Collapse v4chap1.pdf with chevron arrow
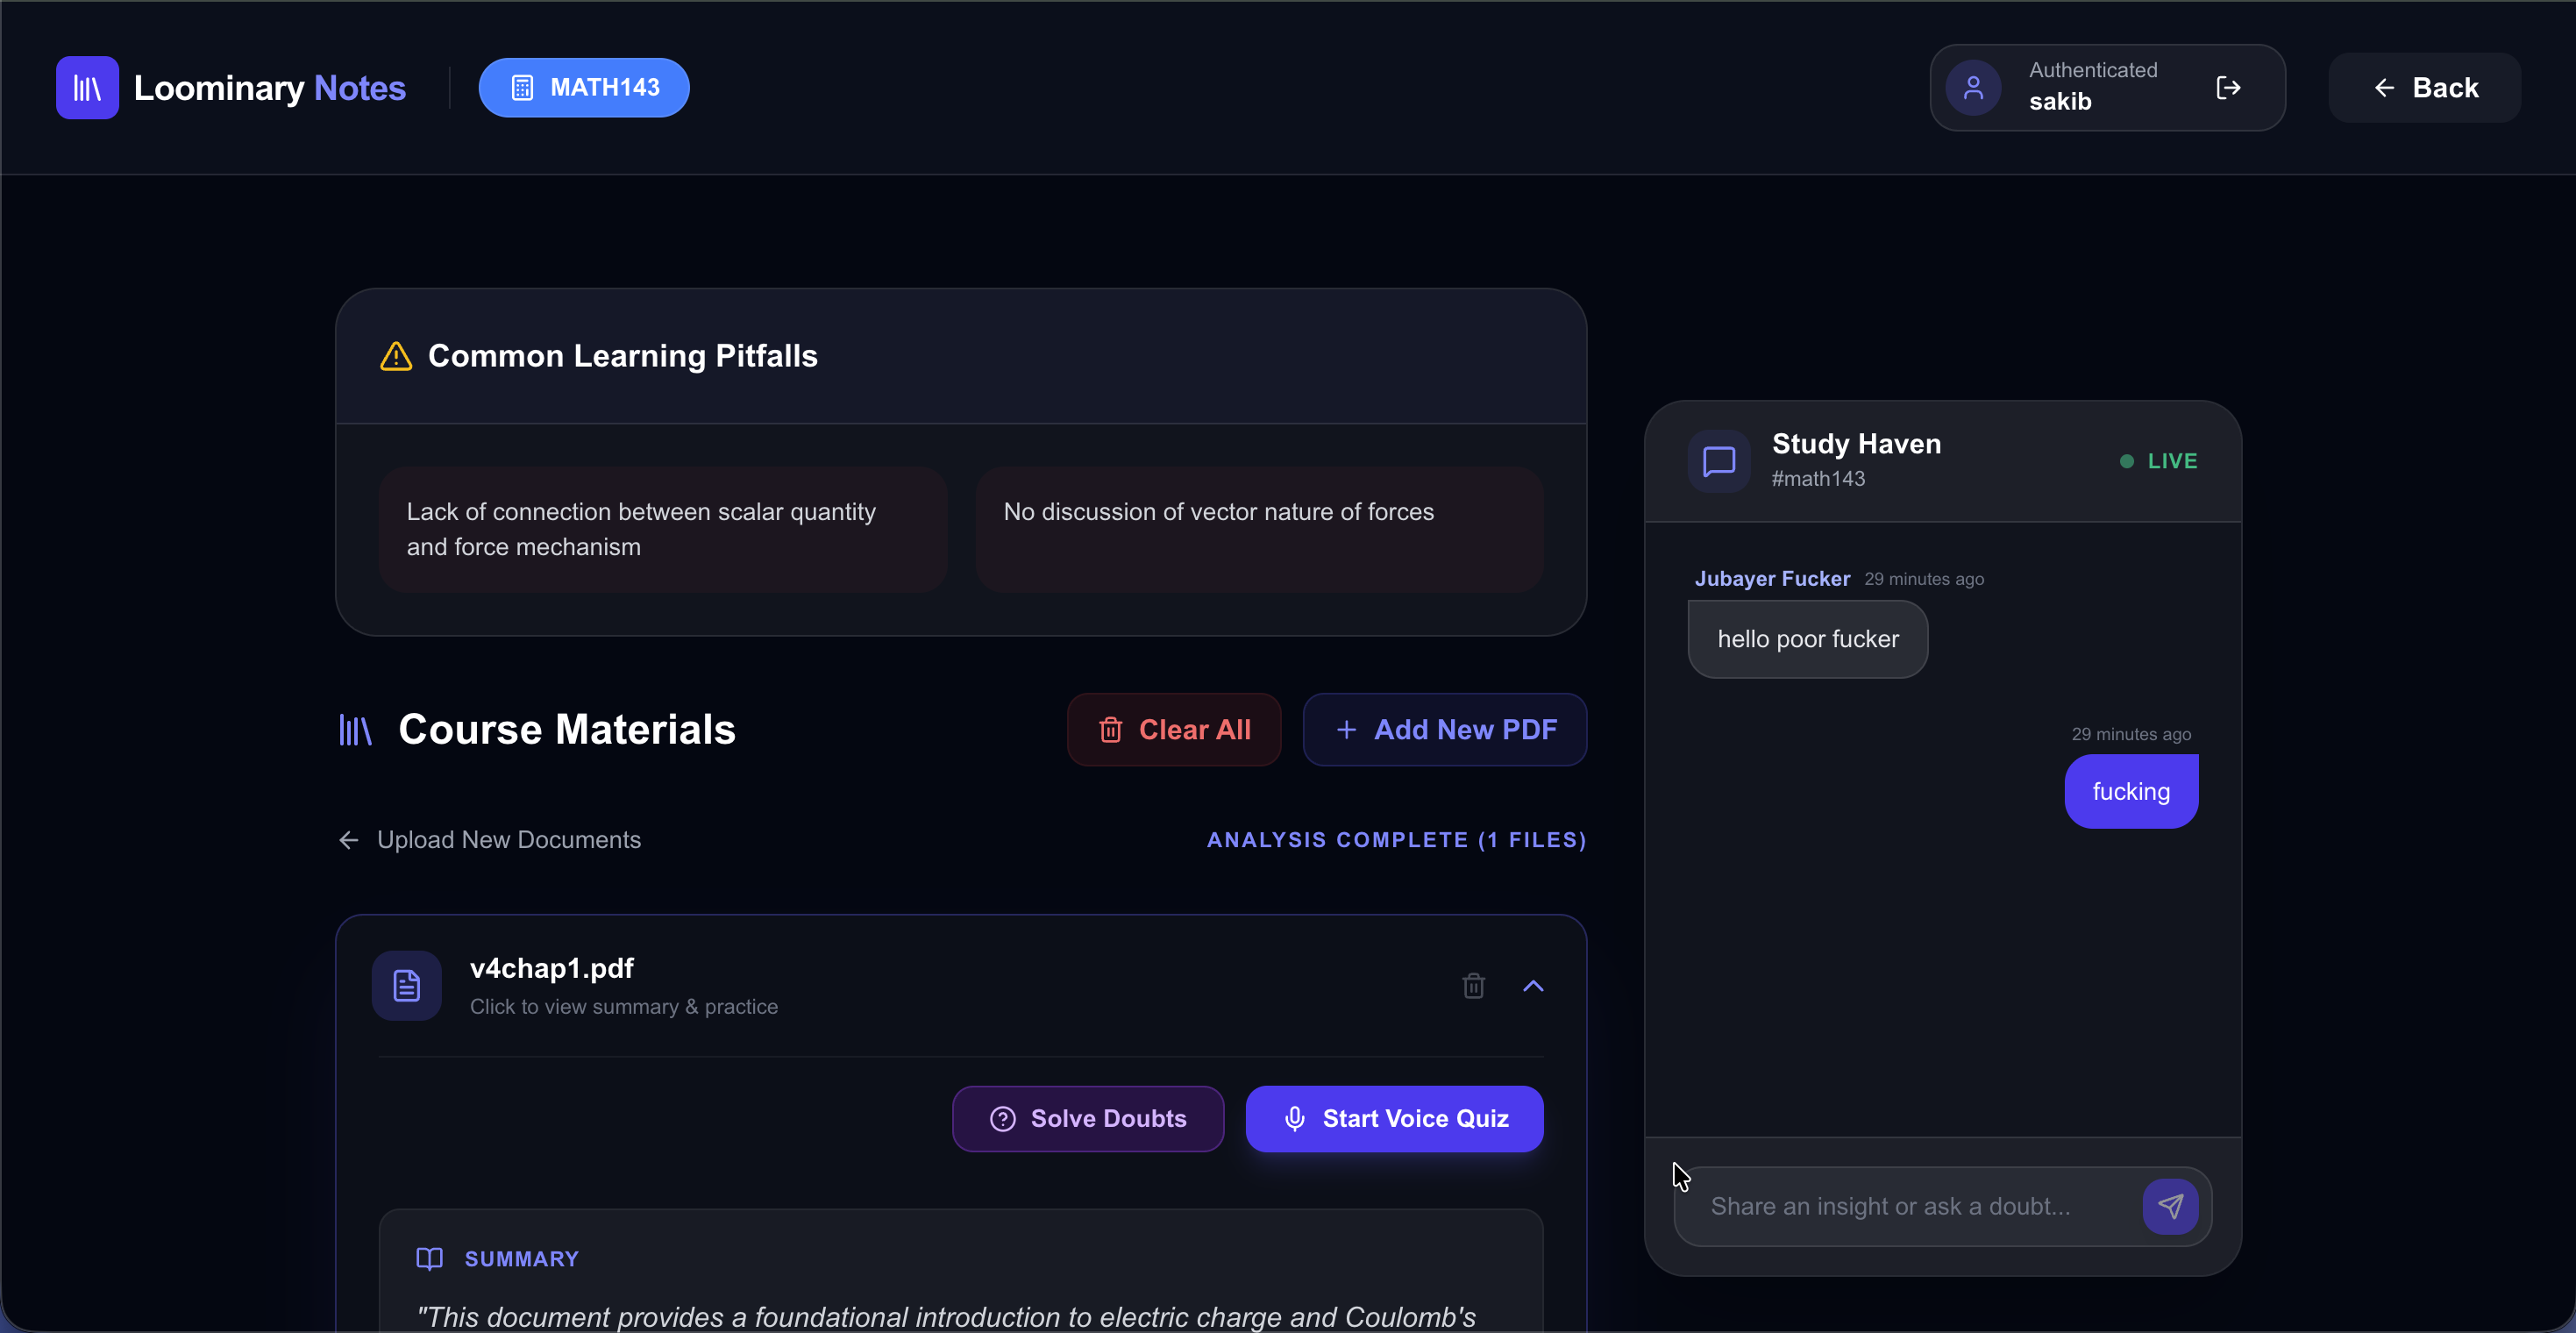The height and width of the screenshot is (1333, 2576). coord(1533,986)
